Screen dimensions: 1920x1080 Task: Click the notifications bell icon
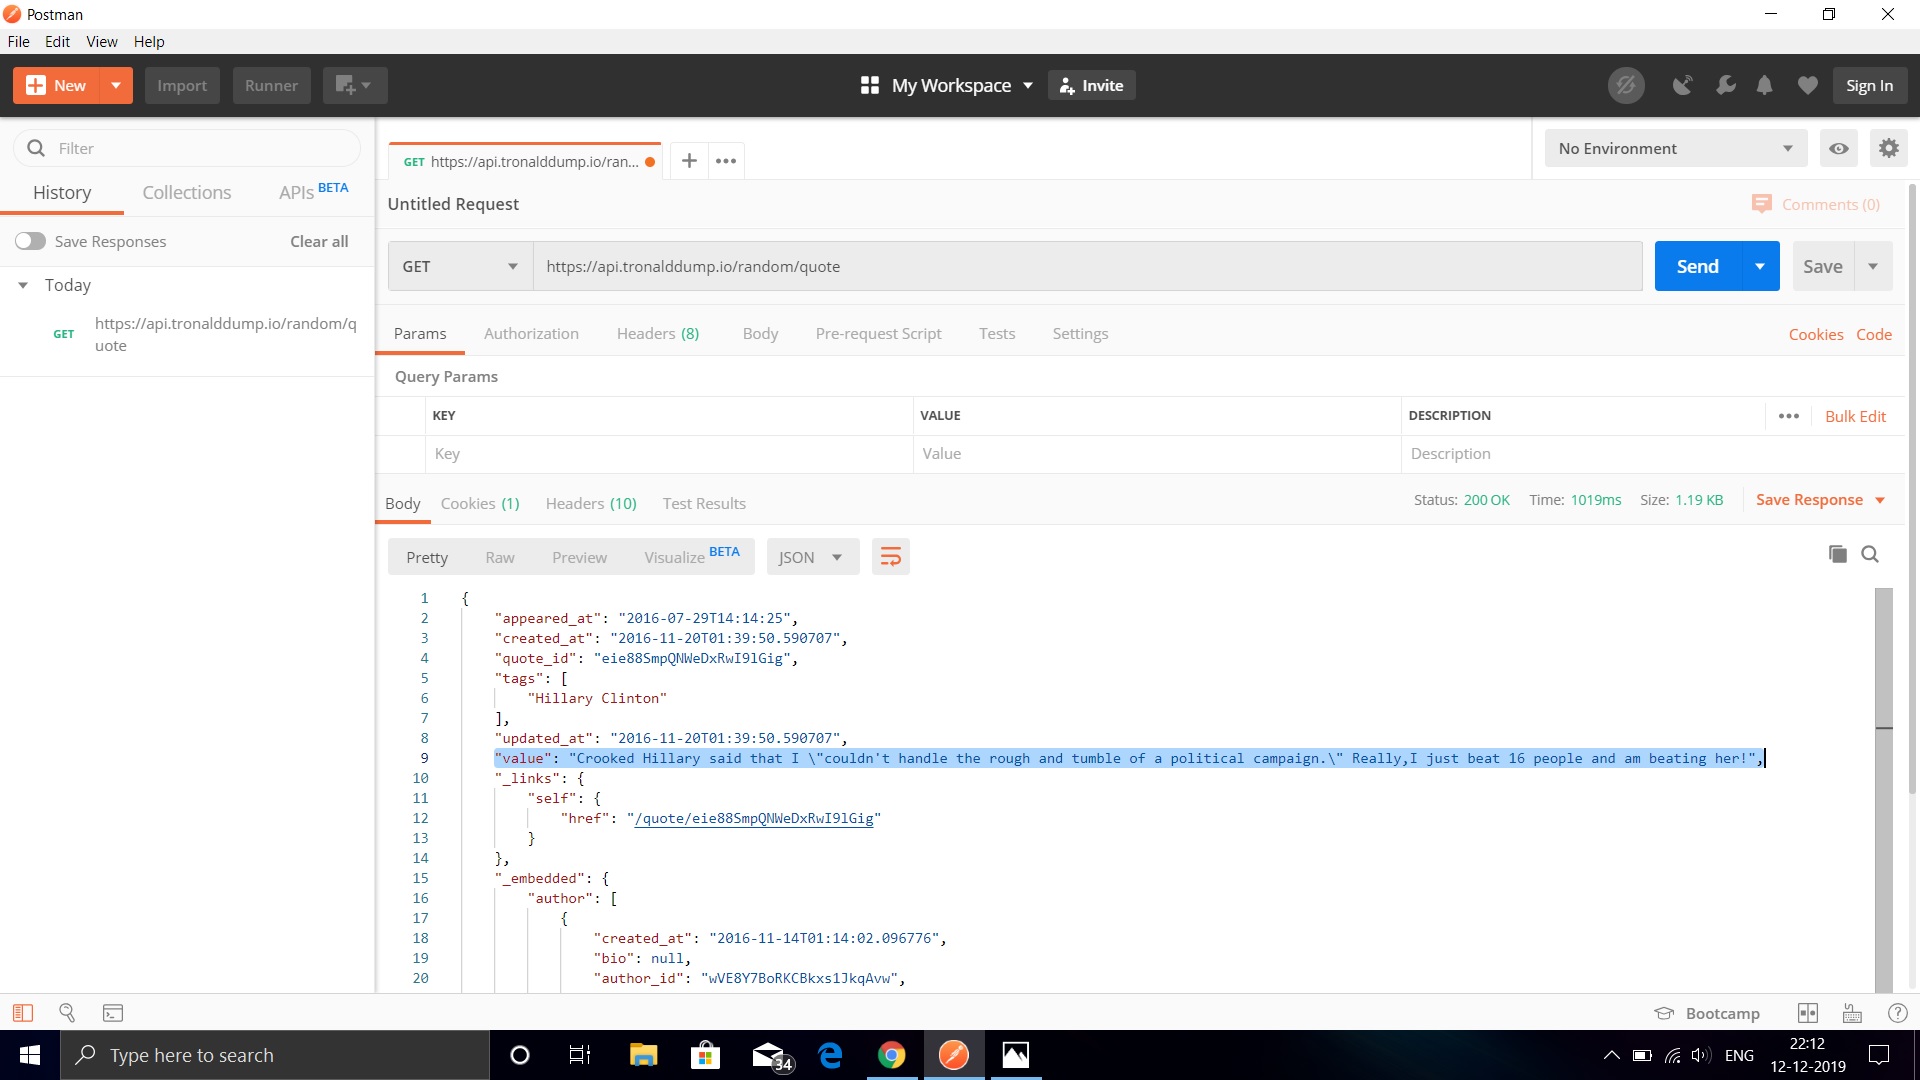tap(1764, 85)
